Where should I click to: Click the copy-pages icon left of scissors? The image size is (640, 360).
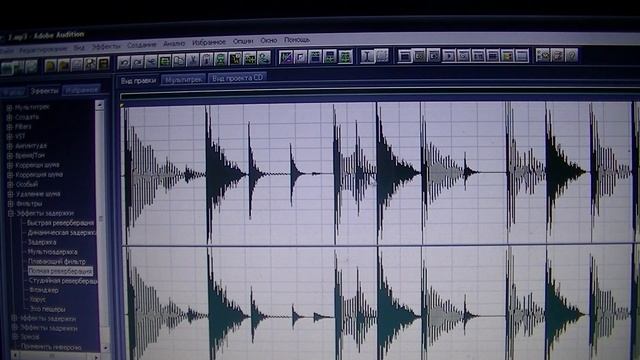[179, 60]
